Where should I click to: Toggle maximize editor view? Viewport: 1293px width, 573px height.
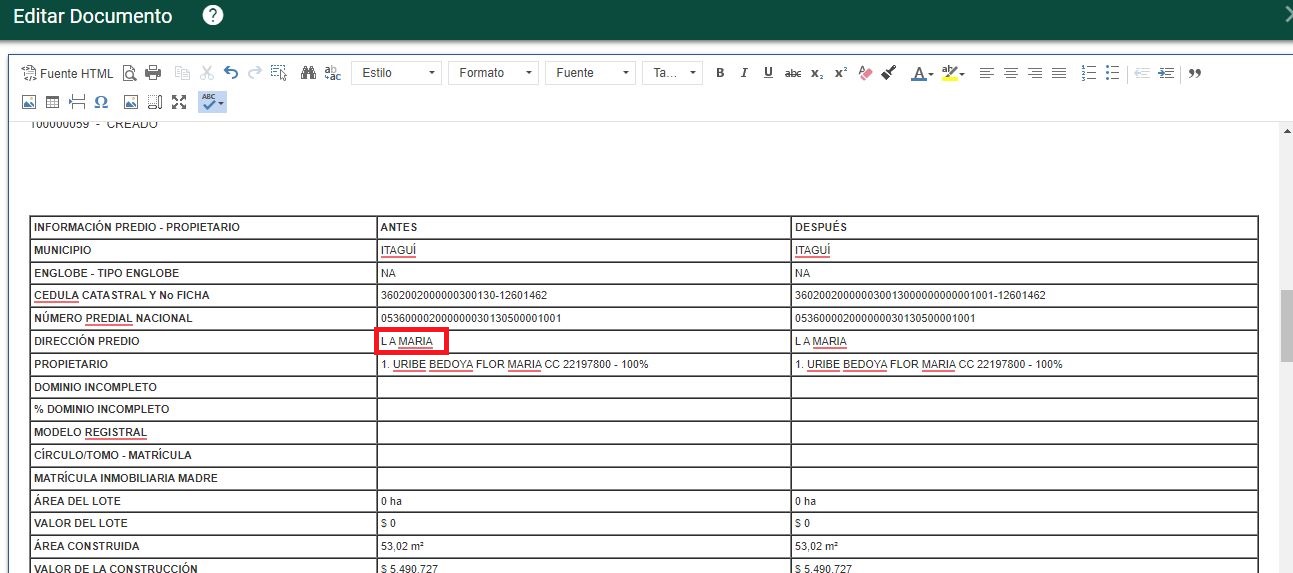click(x=179, y=102)
